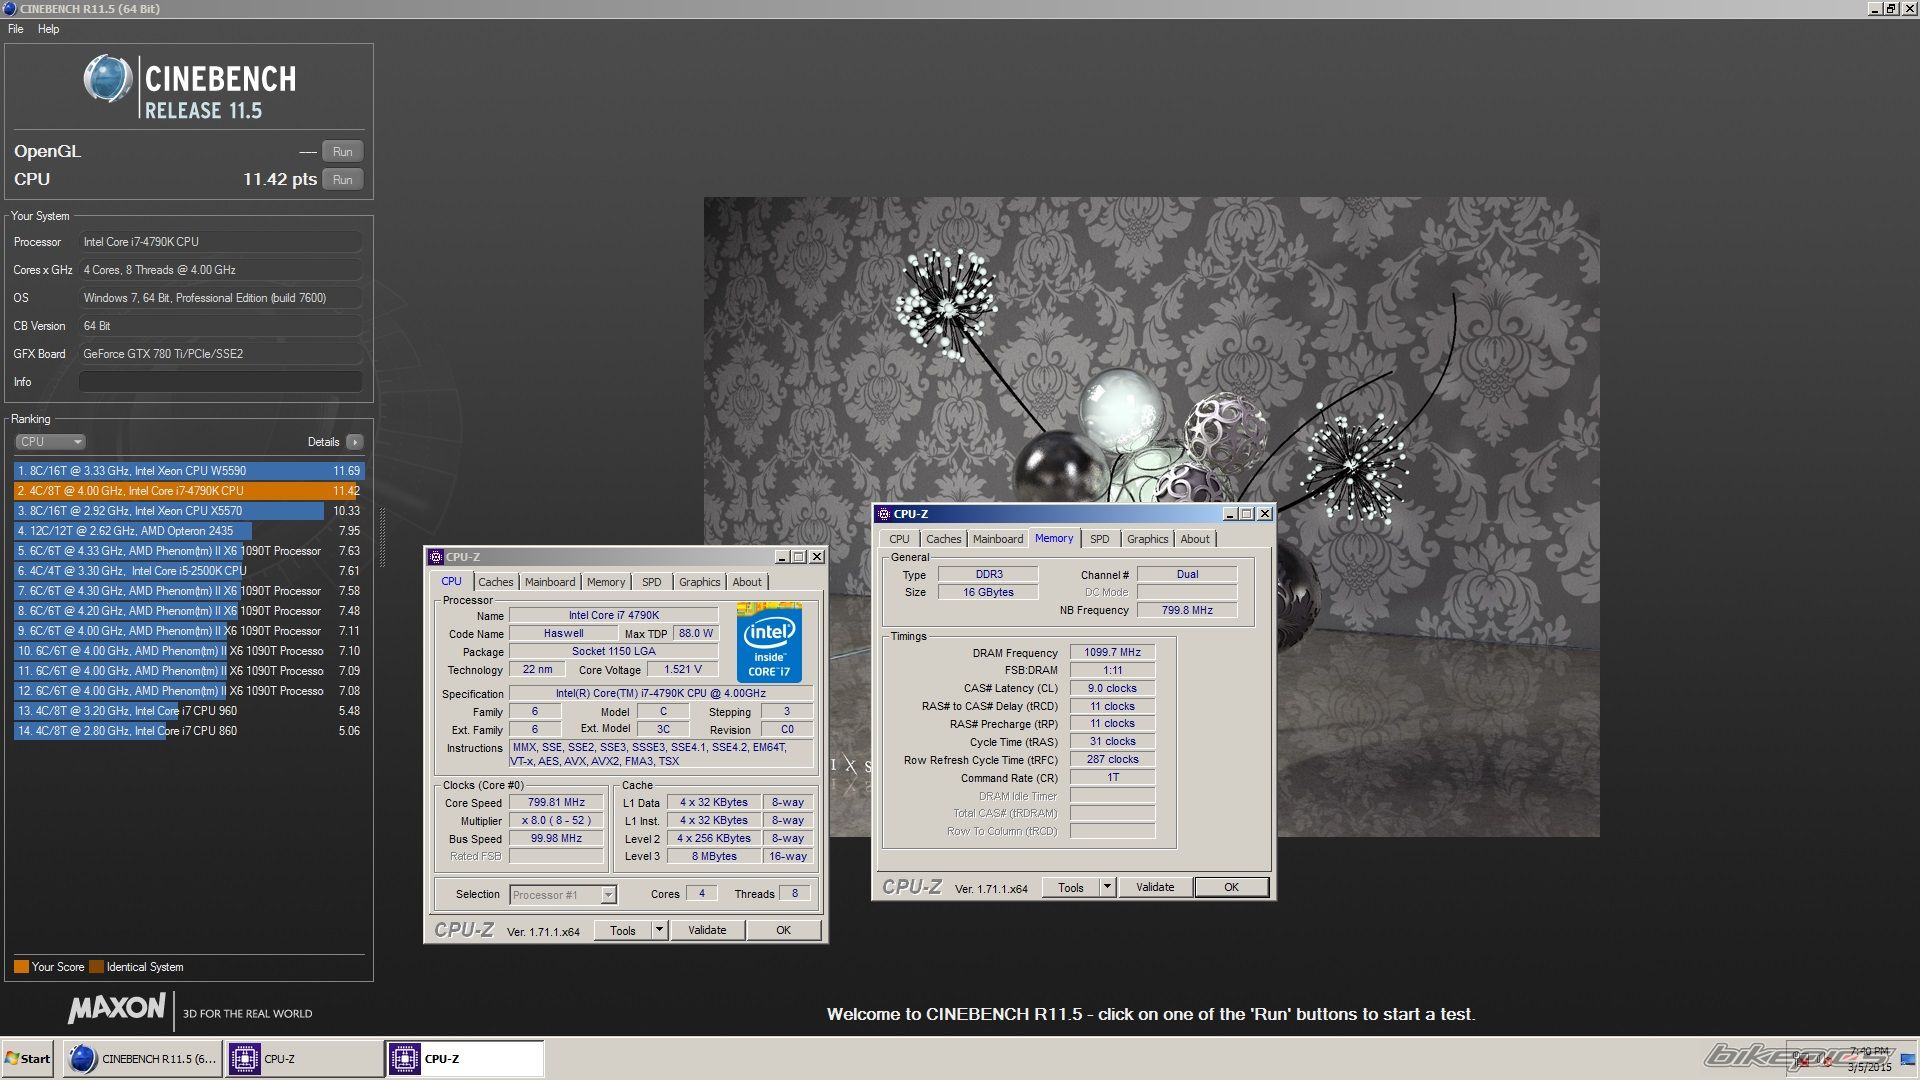Click the DRAM Frequency 1099.7 MHz value
Image resolution: width=1920 pixels, height=1080 pixels.
pyautogui.click(x=1112, y=653)
